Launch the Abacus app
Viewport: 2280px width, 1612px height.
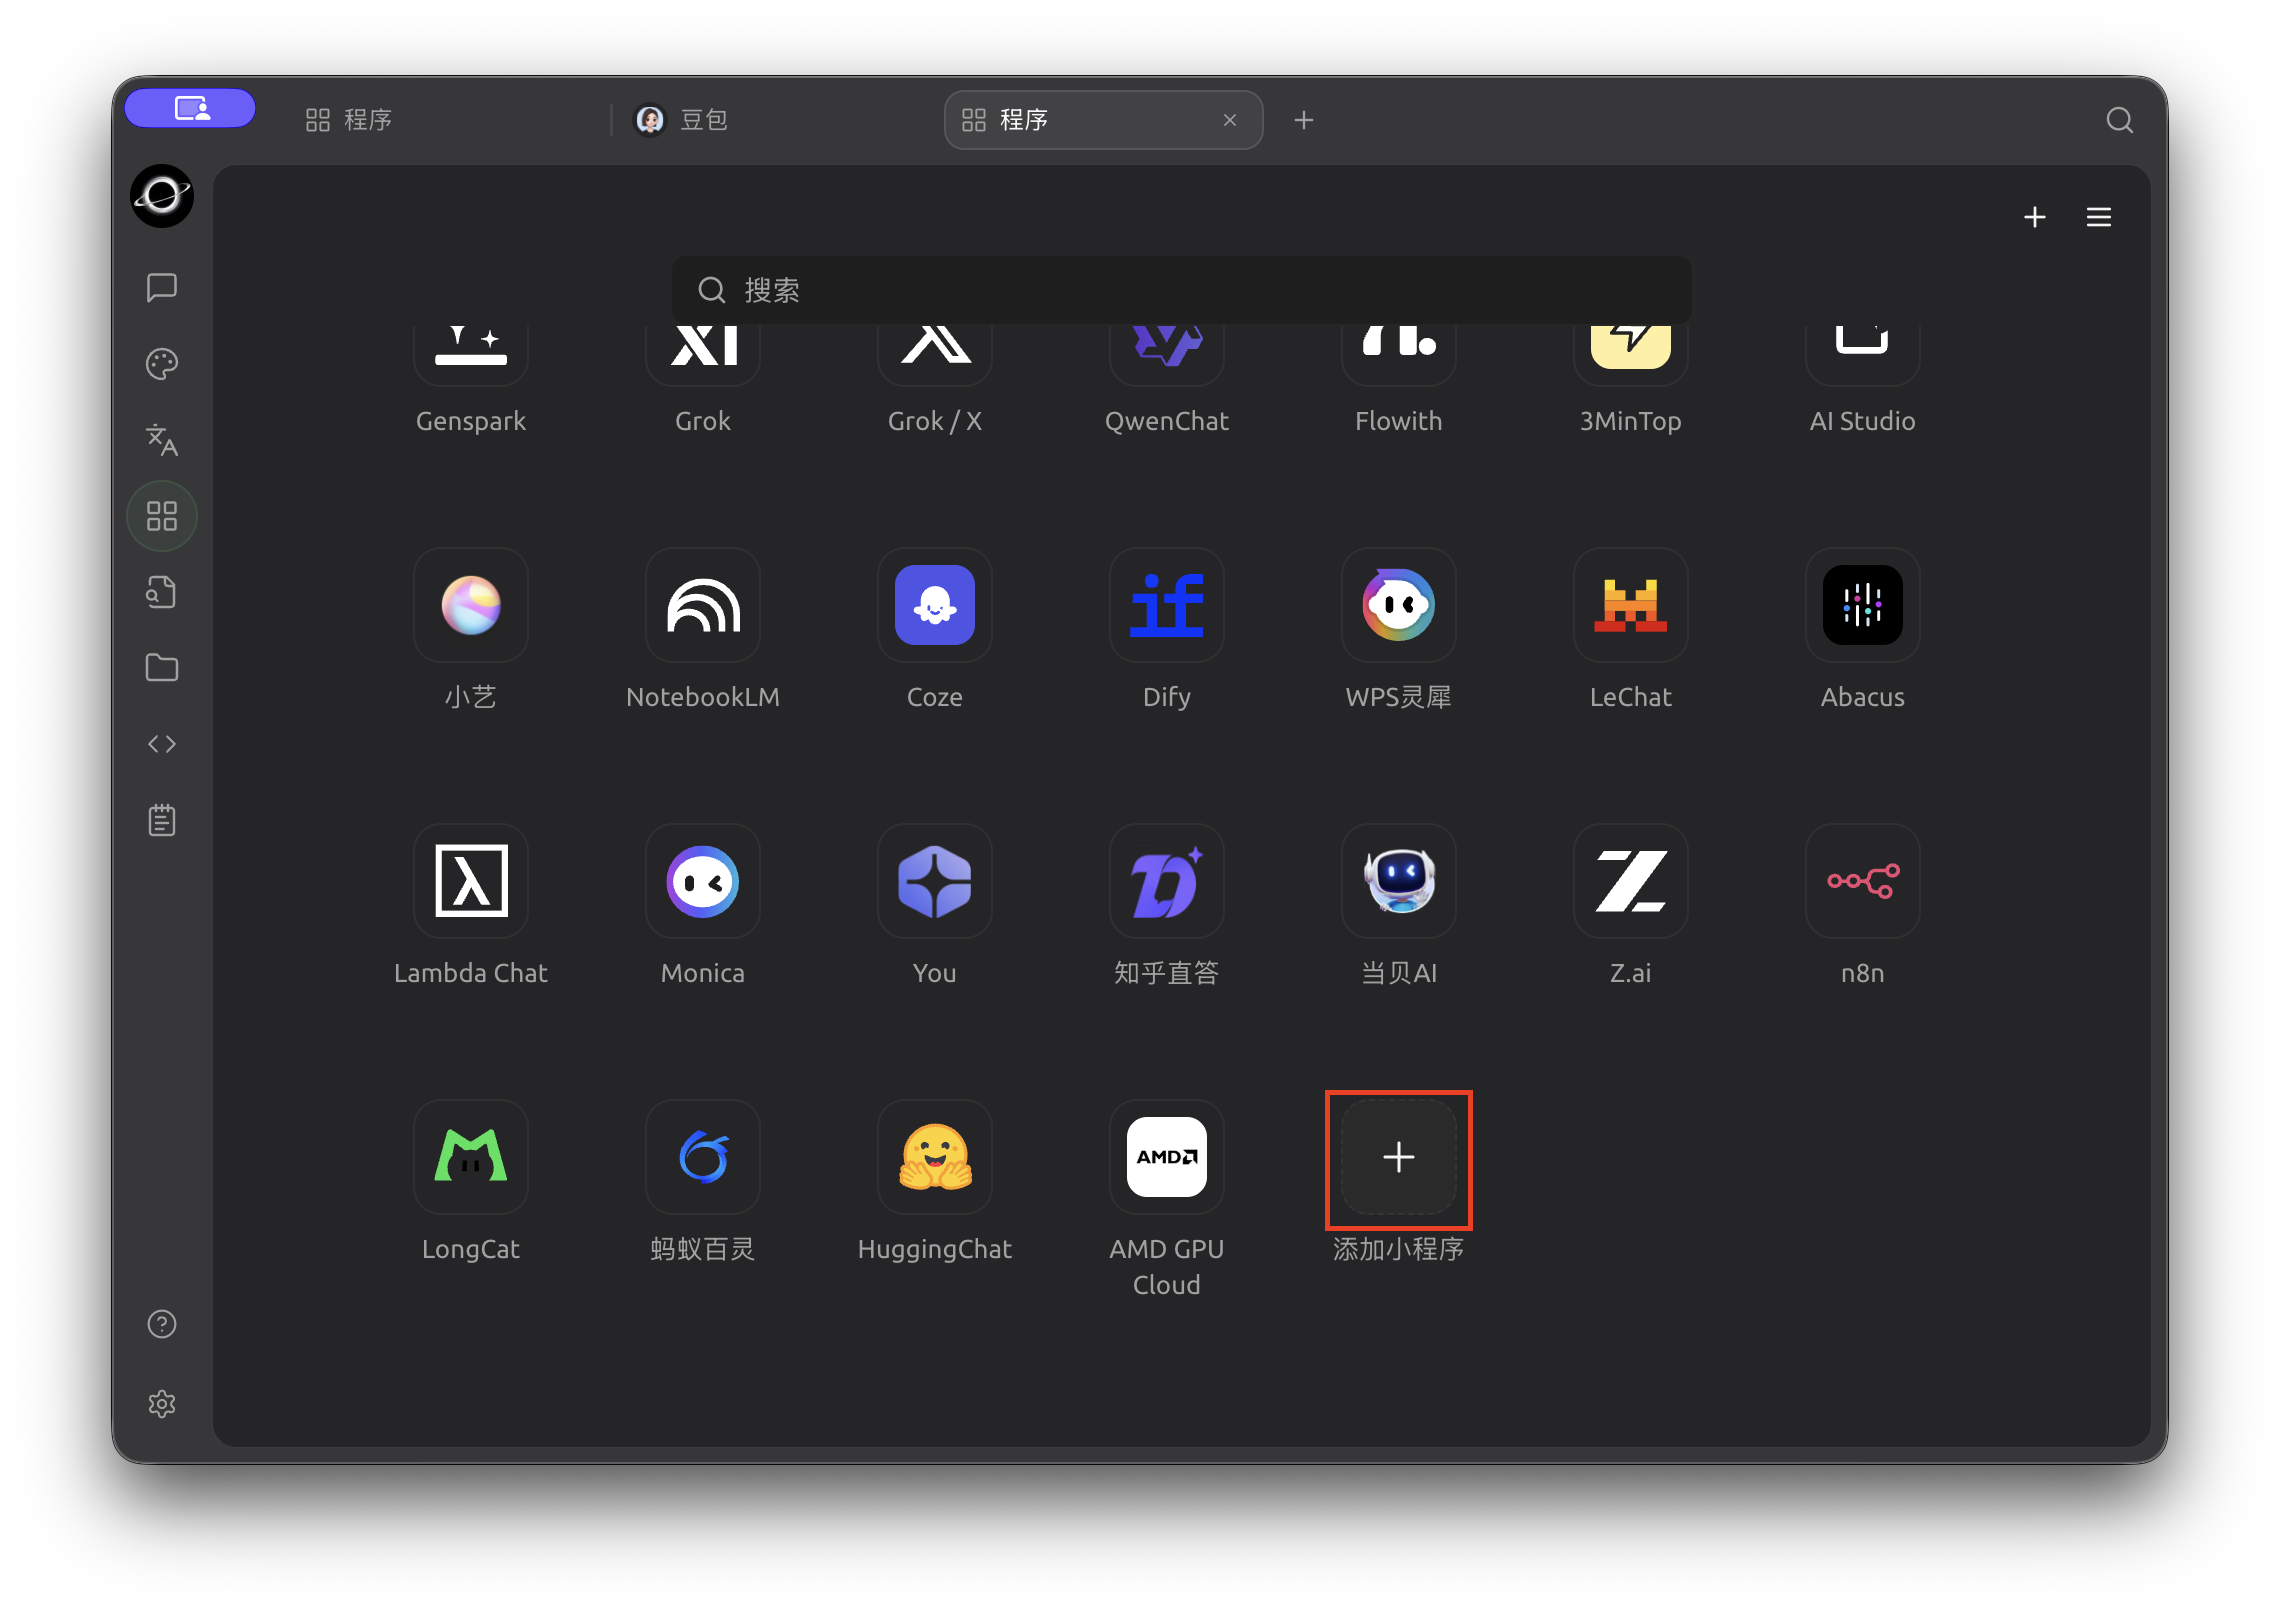pyautogui.click(x=1862, y=605)
